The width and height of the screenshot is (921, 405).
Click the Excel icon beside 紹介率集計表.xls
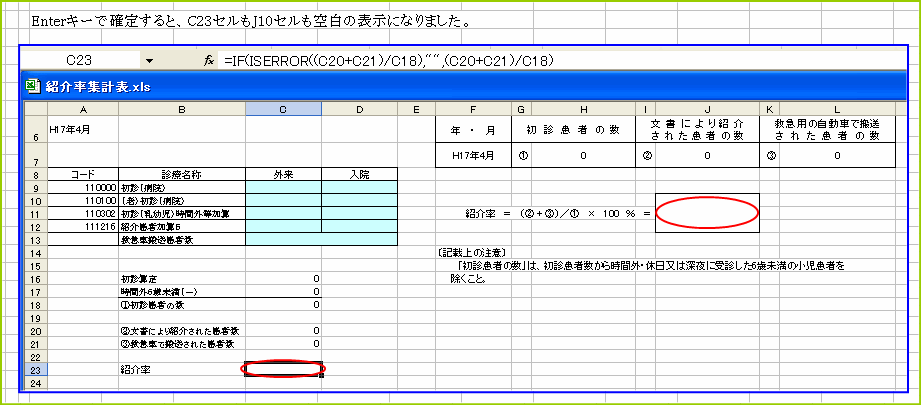pyautogui.click(x=32, y=87)
